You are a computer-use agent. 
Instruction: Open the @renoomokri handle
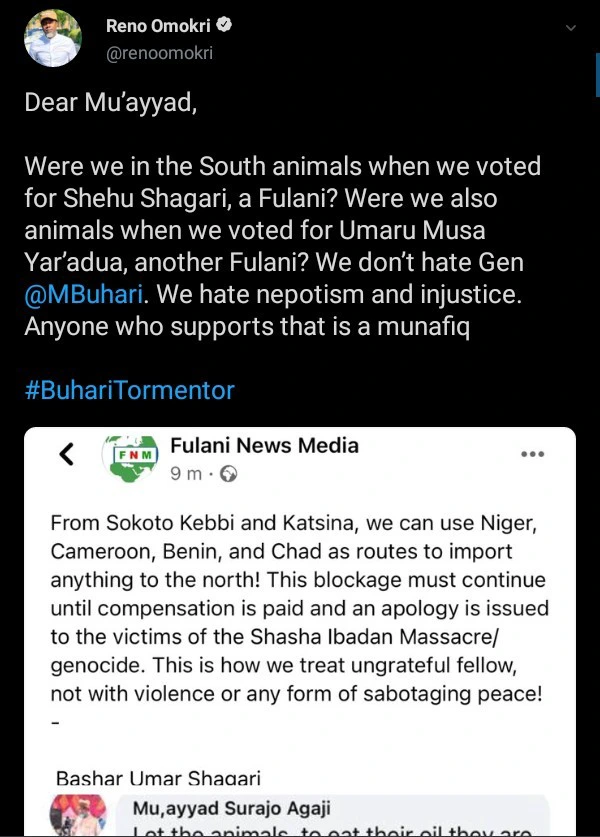[x=160, y=52]
